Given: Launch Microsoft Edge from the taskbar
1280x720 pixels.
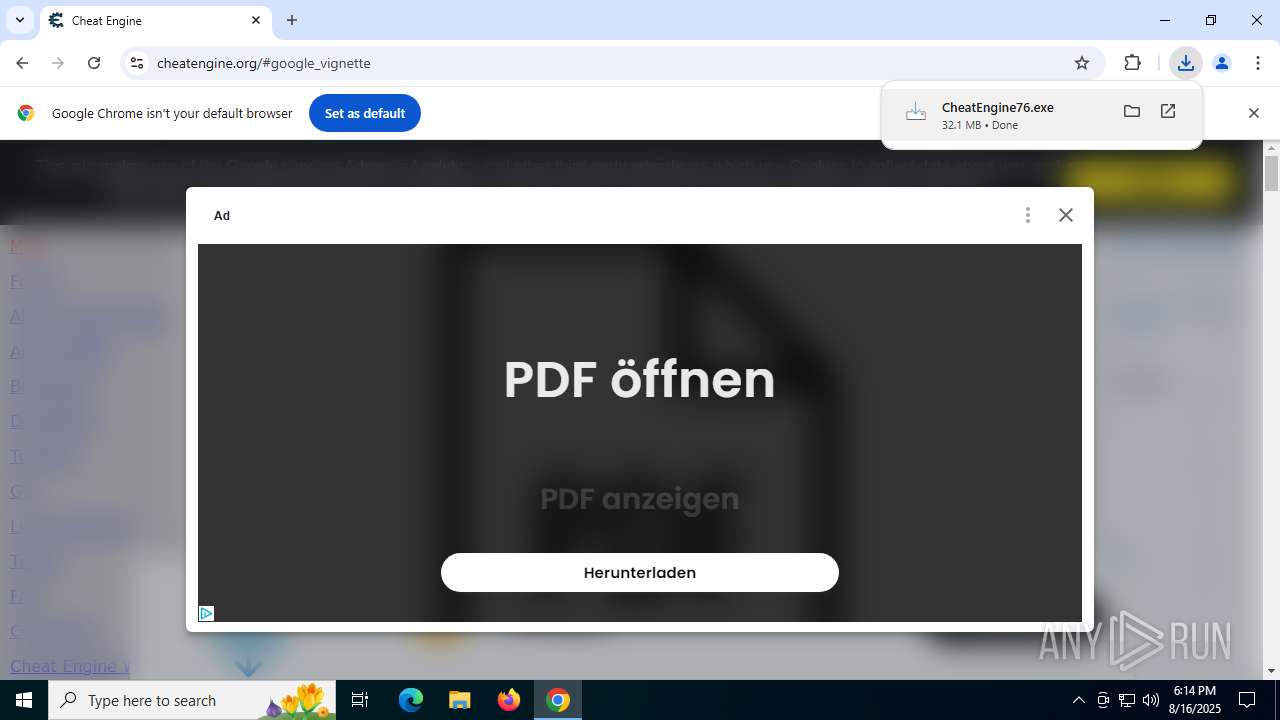Looking at the screenshot, I should click(411, 700).
